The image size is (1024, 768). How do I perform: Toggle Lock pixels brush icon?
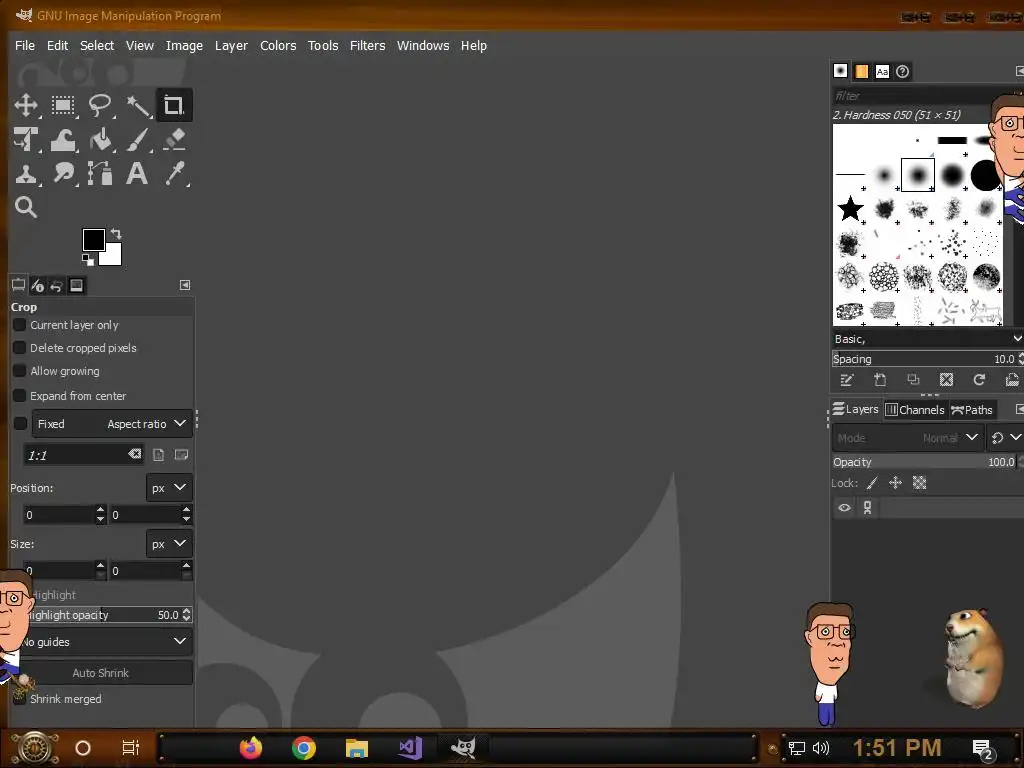(872, 483)
